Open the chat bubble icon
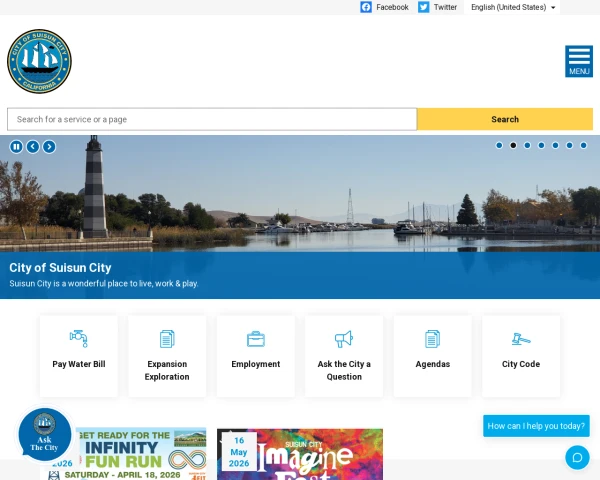 577,457
